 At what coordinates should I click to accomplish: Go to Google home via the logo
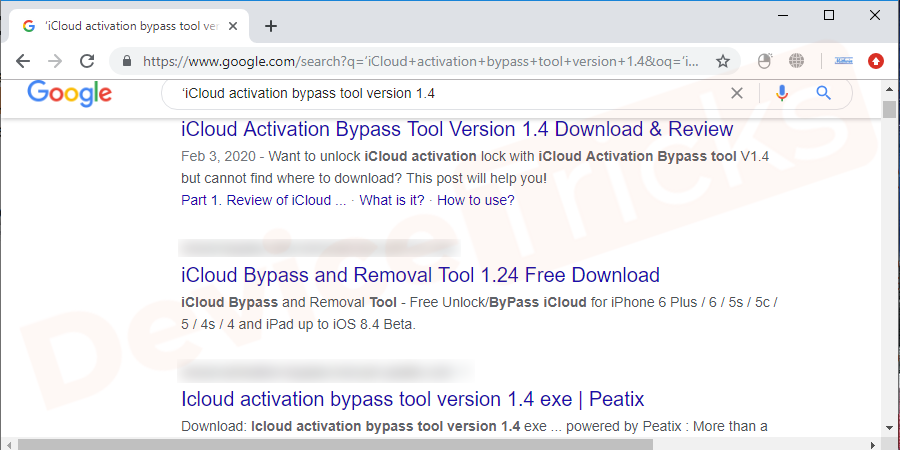[69, 93]
